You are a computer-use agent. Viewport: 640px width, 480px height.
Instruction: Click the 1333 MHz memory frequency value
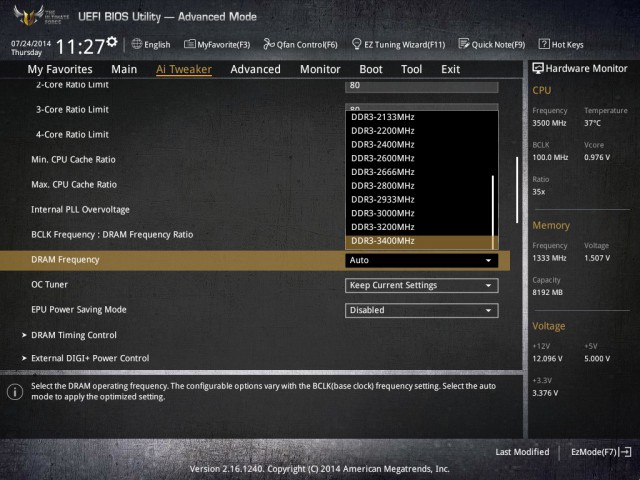coord(549,258)
